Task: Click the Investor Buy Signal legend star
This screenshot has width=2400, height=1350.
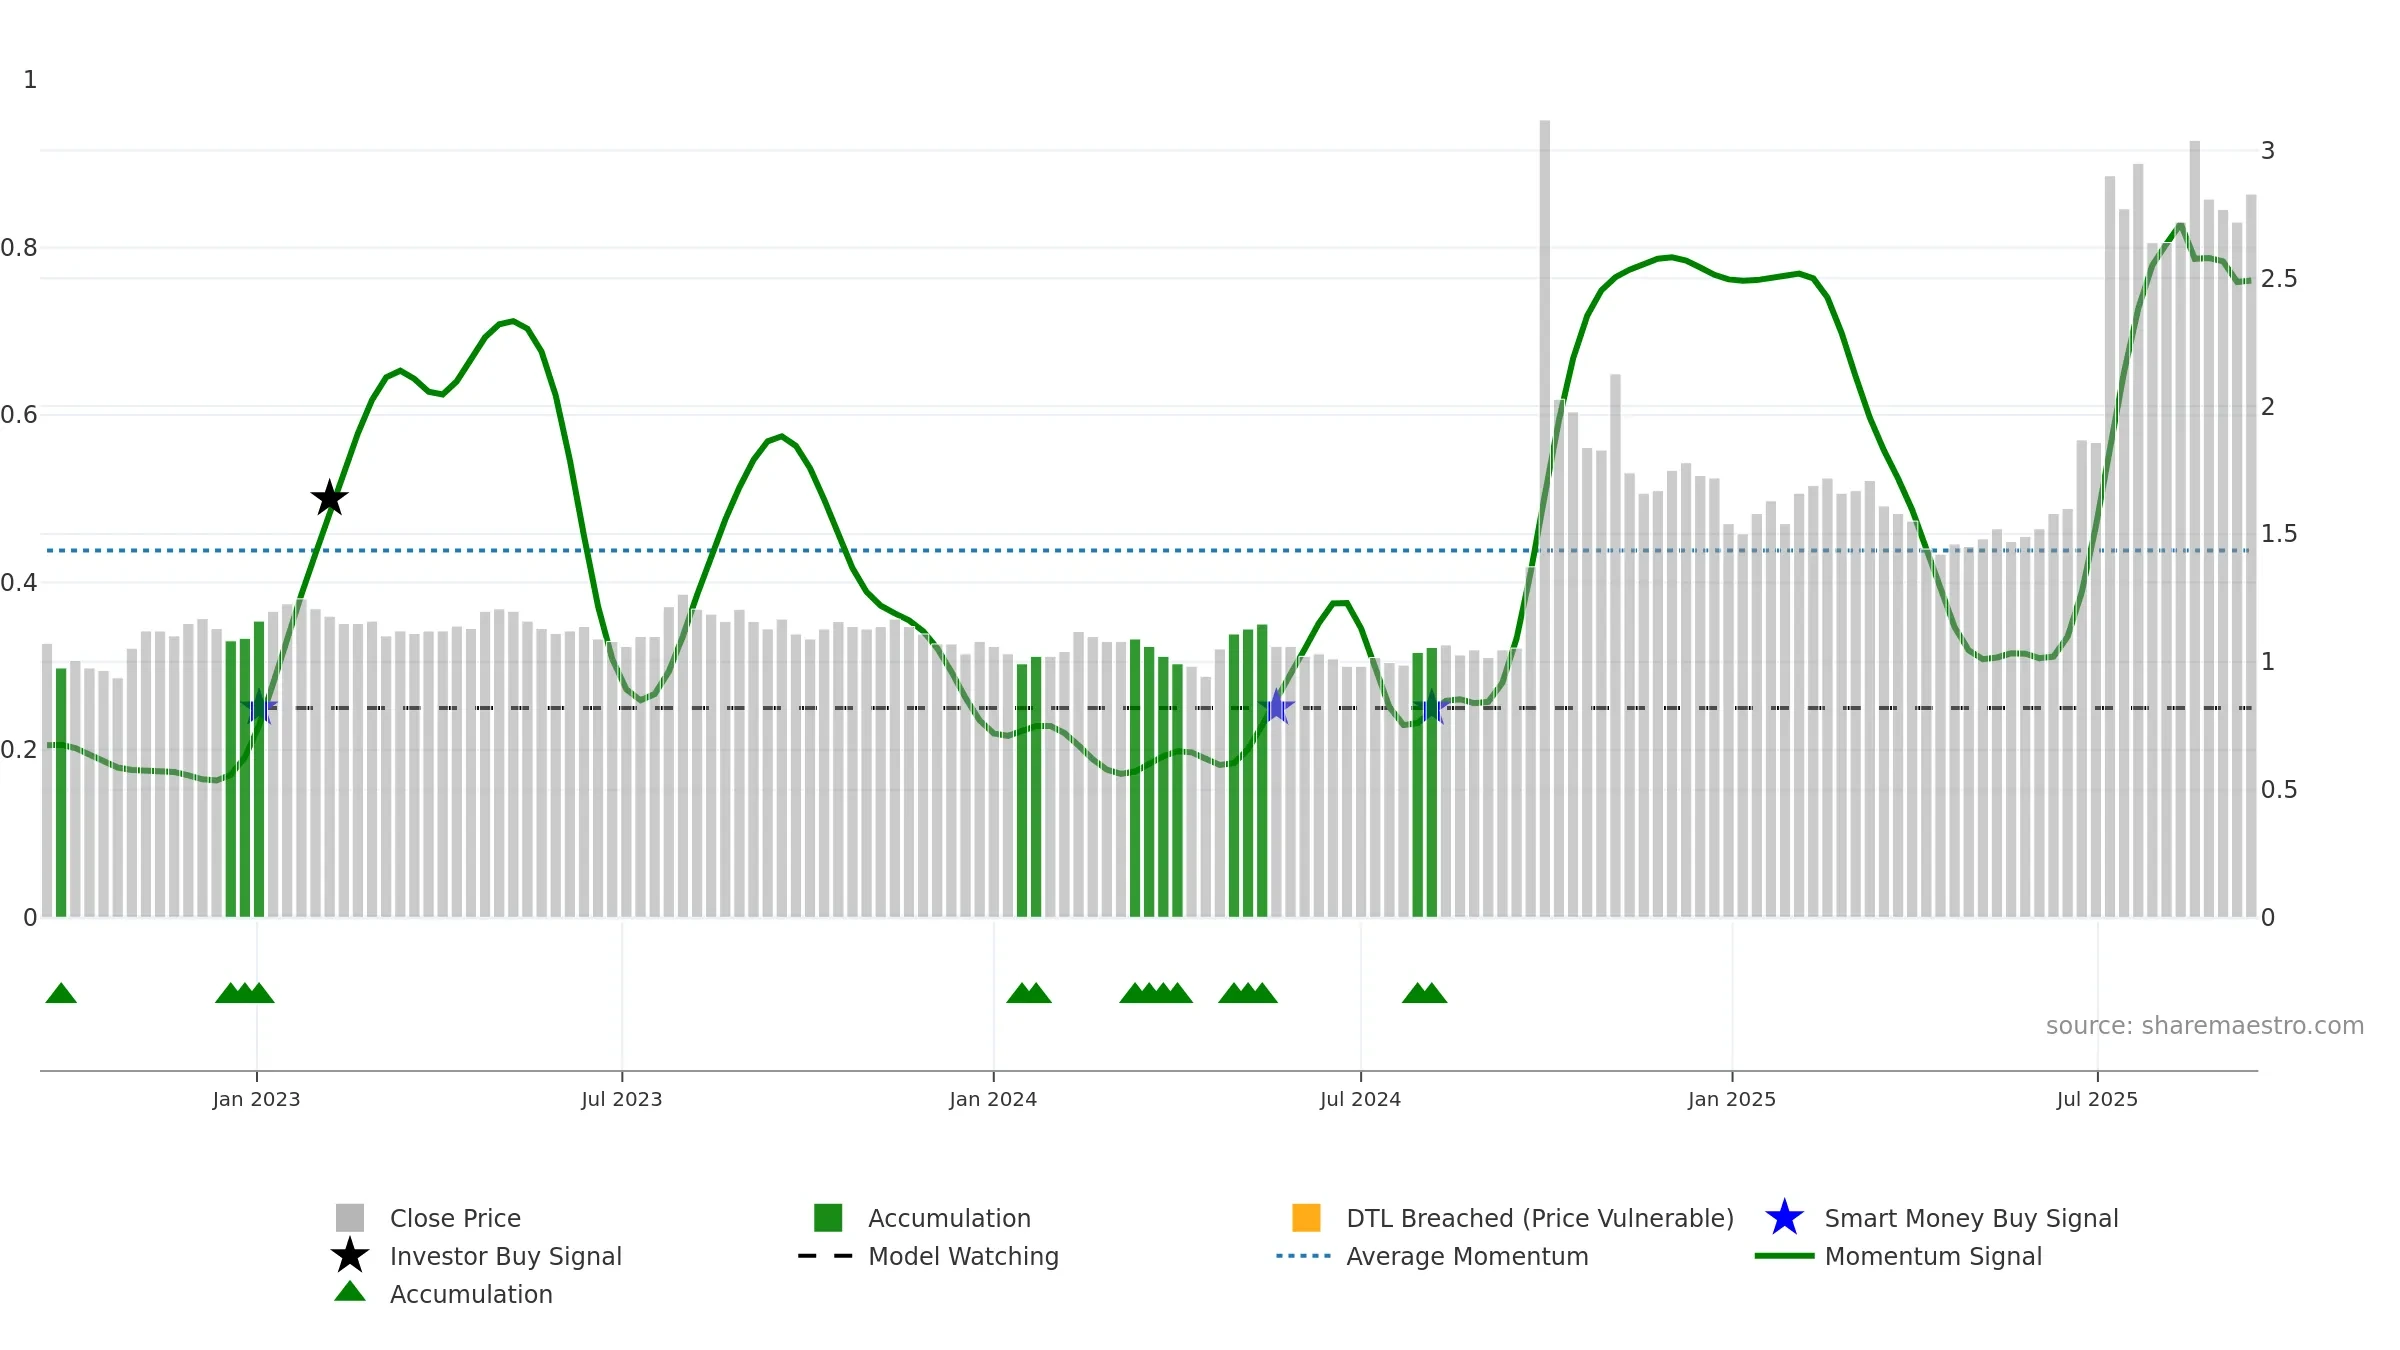Action: coord(350,1256)
